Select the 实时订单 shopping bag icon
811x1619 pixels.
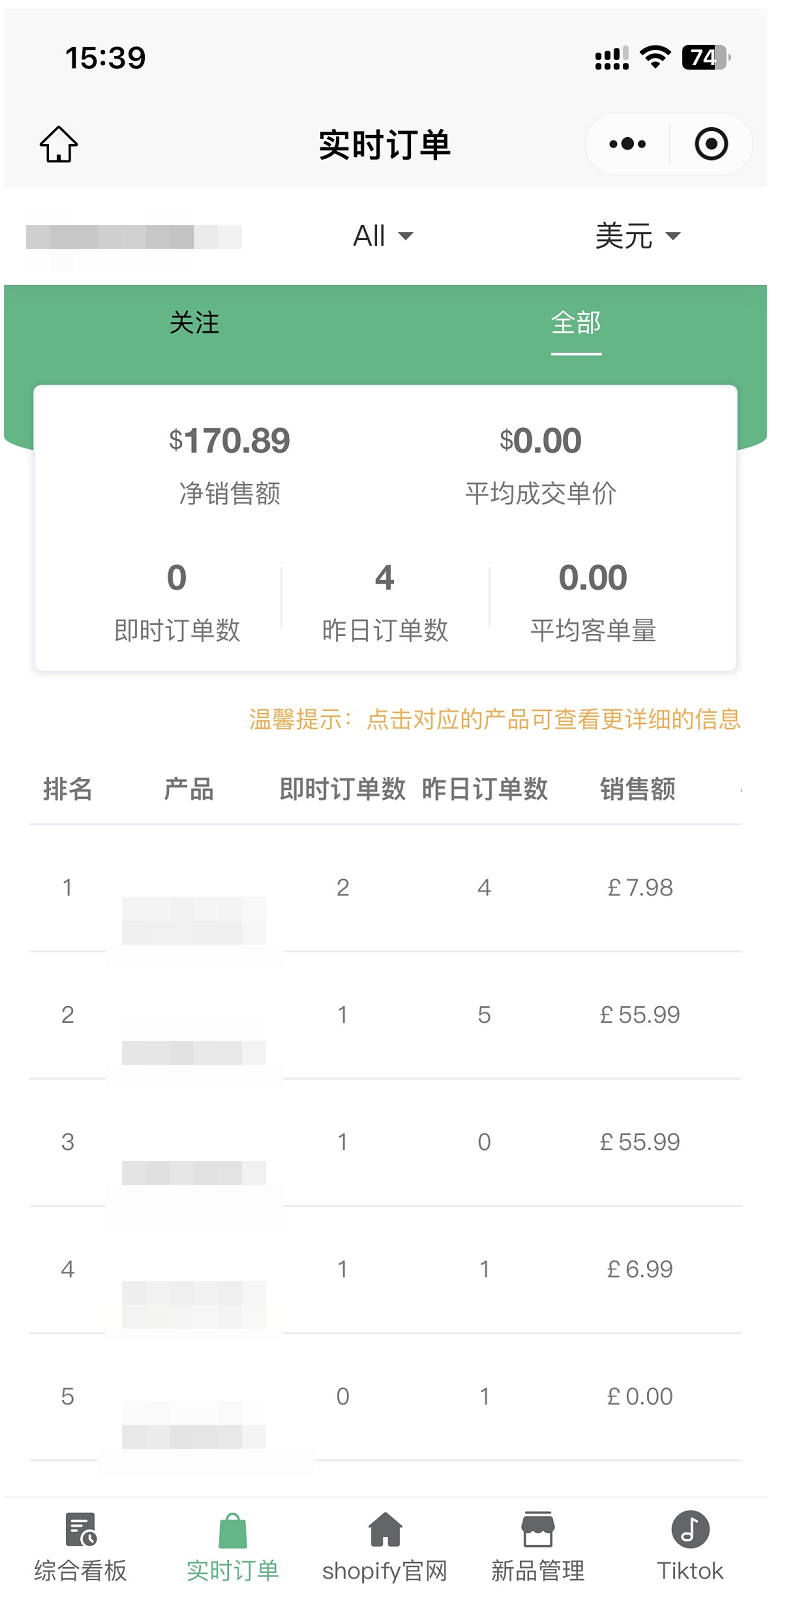click(233, 1530)
